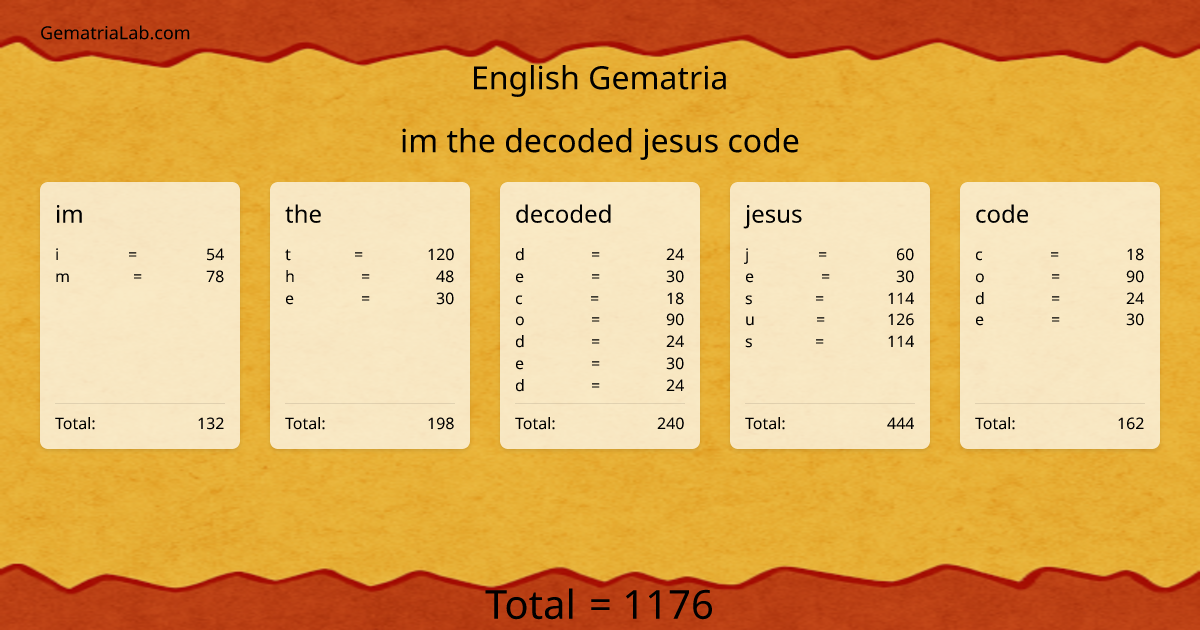The width and height of the screenshot is (1200, 630).
Task: Click the 'decoded' card title
Action: [563, 214]
